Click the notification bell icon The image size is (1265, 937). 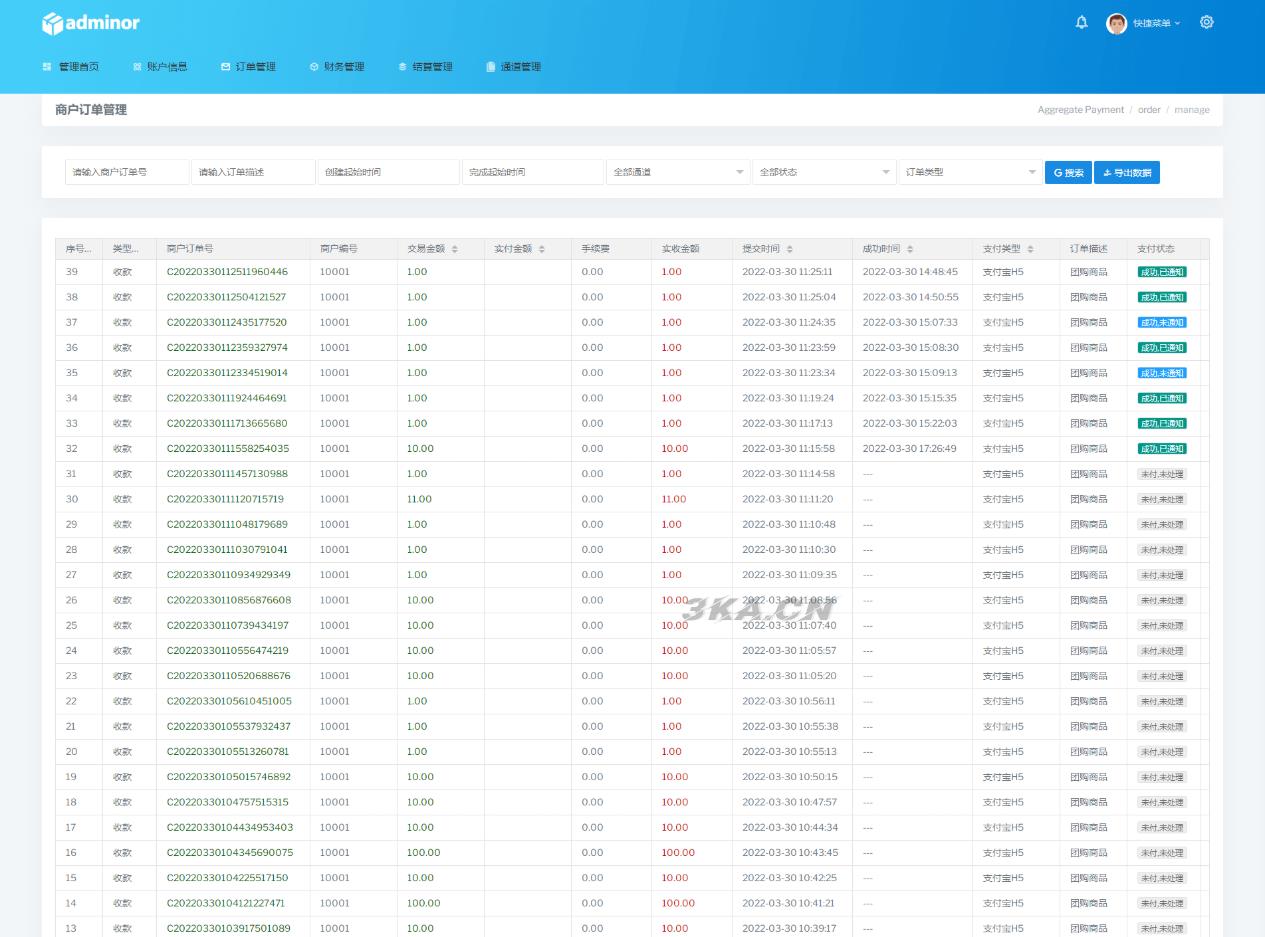click(1081, 22)
